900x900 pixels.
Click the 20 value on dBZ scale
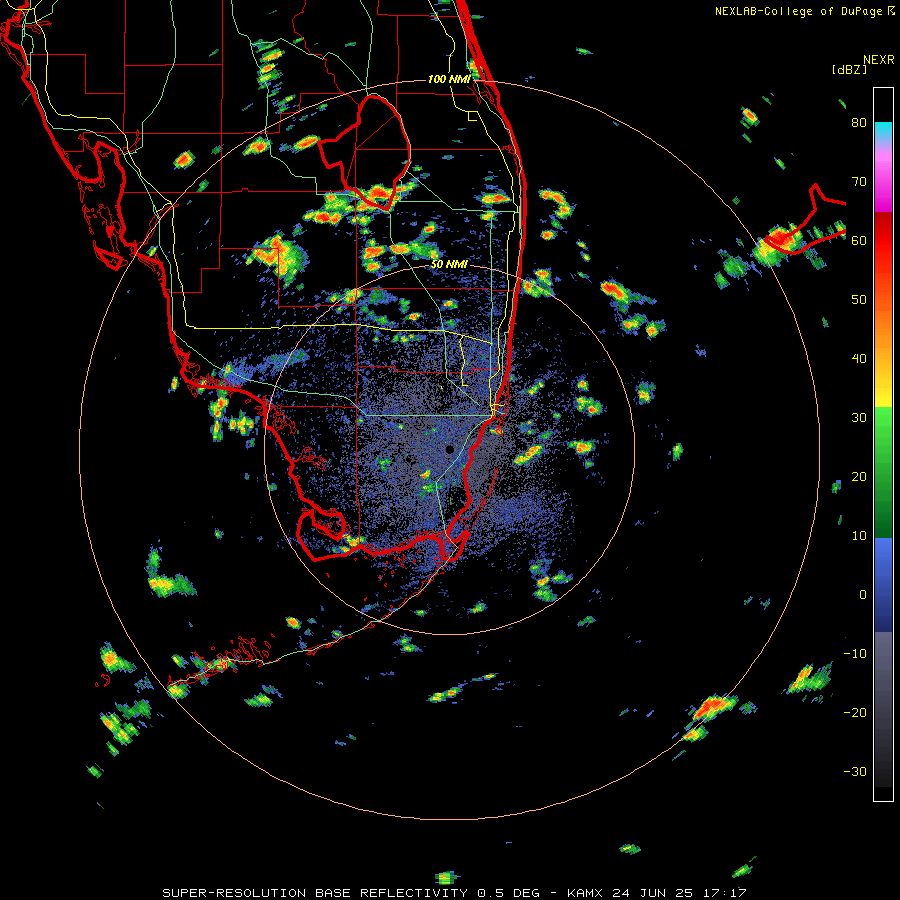coord(859,477)
